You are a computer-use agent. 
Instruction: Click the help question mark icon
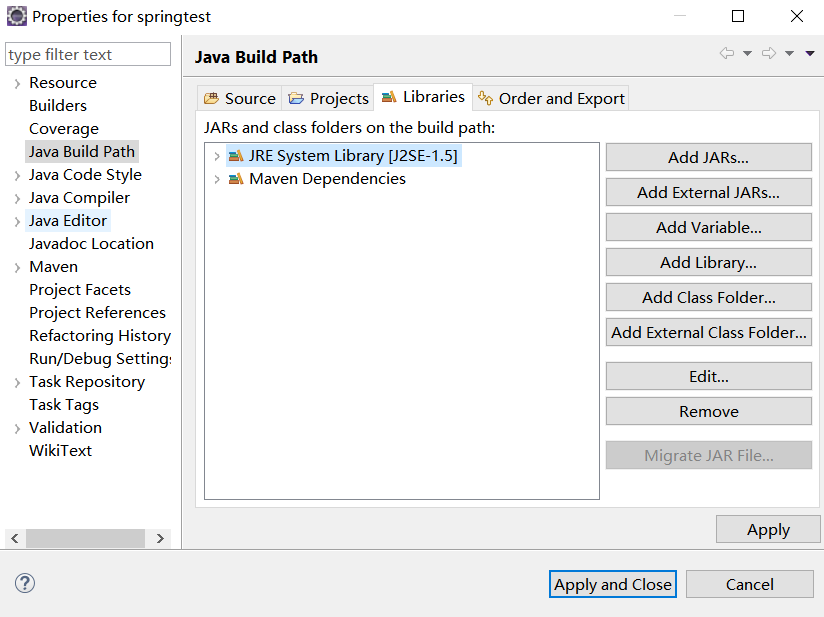click(25, 583)
